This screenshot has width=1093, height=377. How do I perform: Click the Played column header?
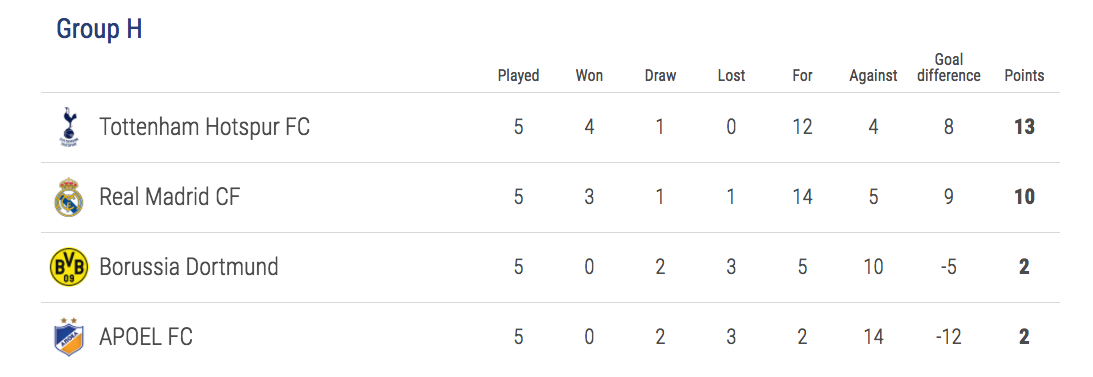click(518, 75)
